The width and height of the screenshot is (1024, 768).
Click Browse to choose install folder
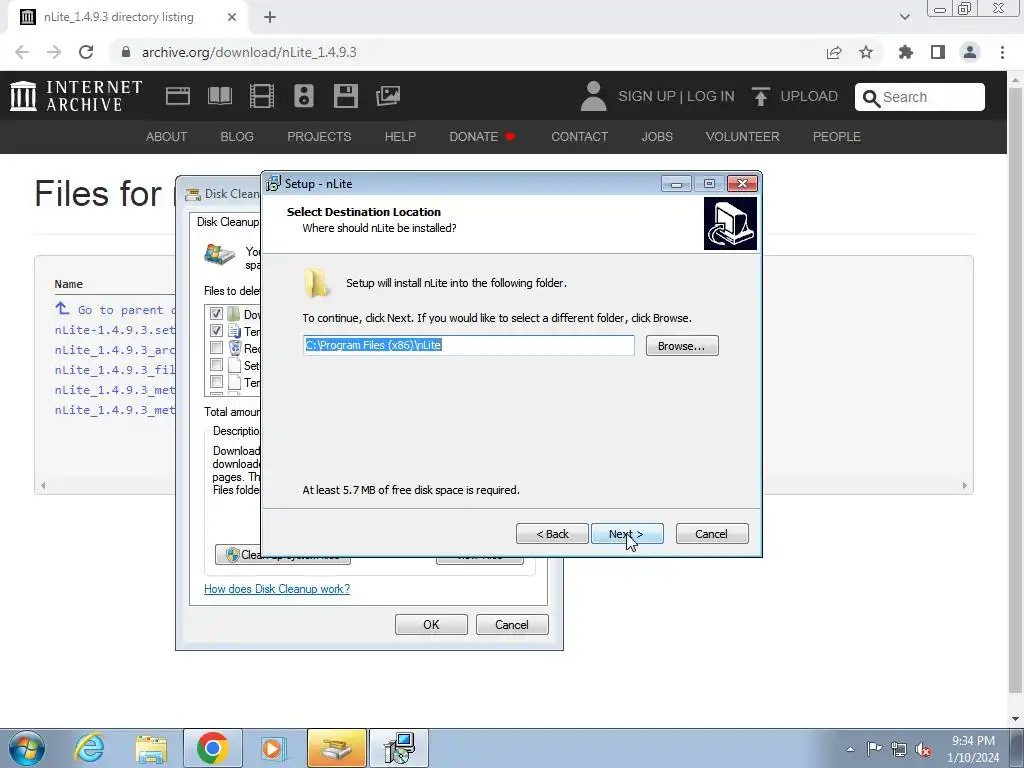(x=682, y=345)
